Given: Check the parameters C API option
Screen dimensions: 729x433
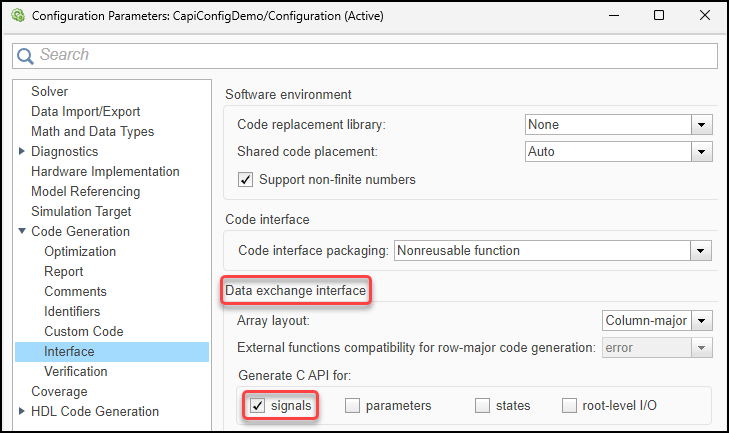Looking at the screenshot, I should (x=352, y=406).
